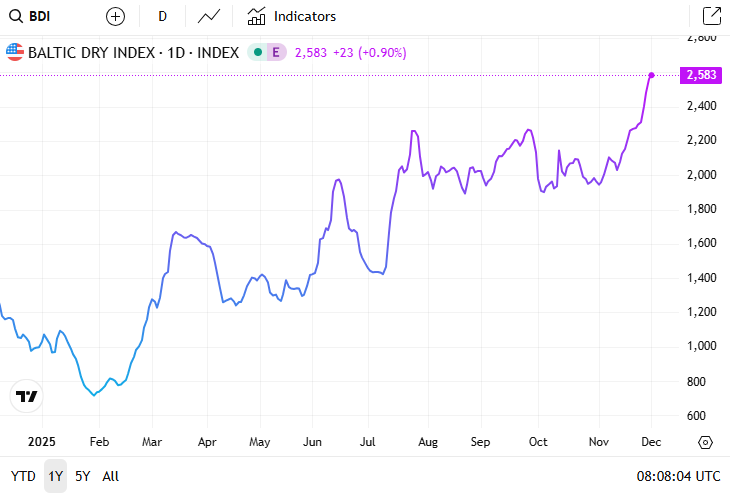
Task: Show the All time range
Action: tap(110, 476)
